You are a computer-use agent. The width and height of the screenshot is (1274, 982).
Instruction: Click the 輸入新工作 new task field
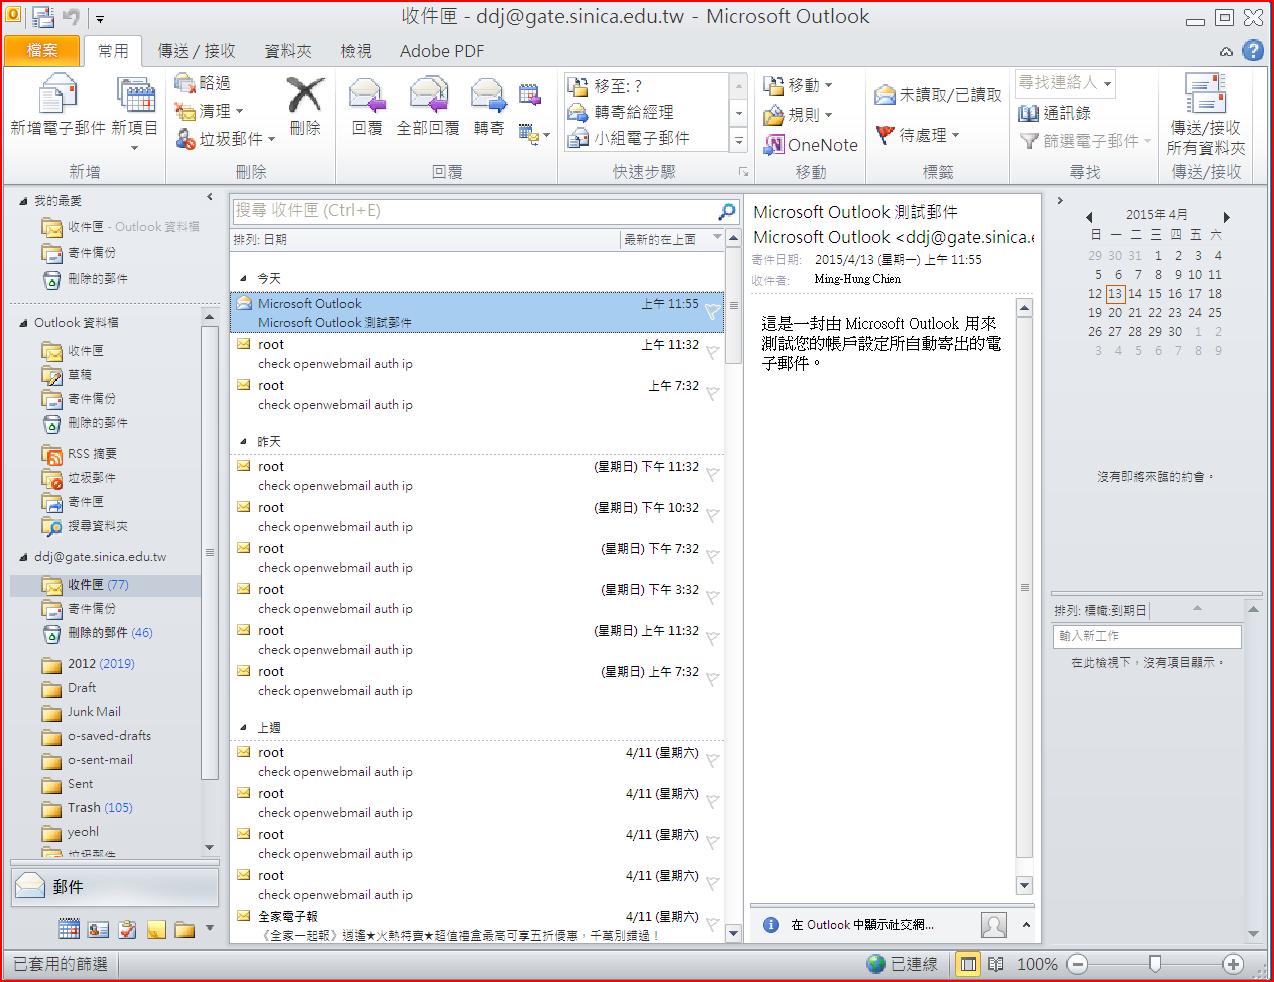[1147, 636]
